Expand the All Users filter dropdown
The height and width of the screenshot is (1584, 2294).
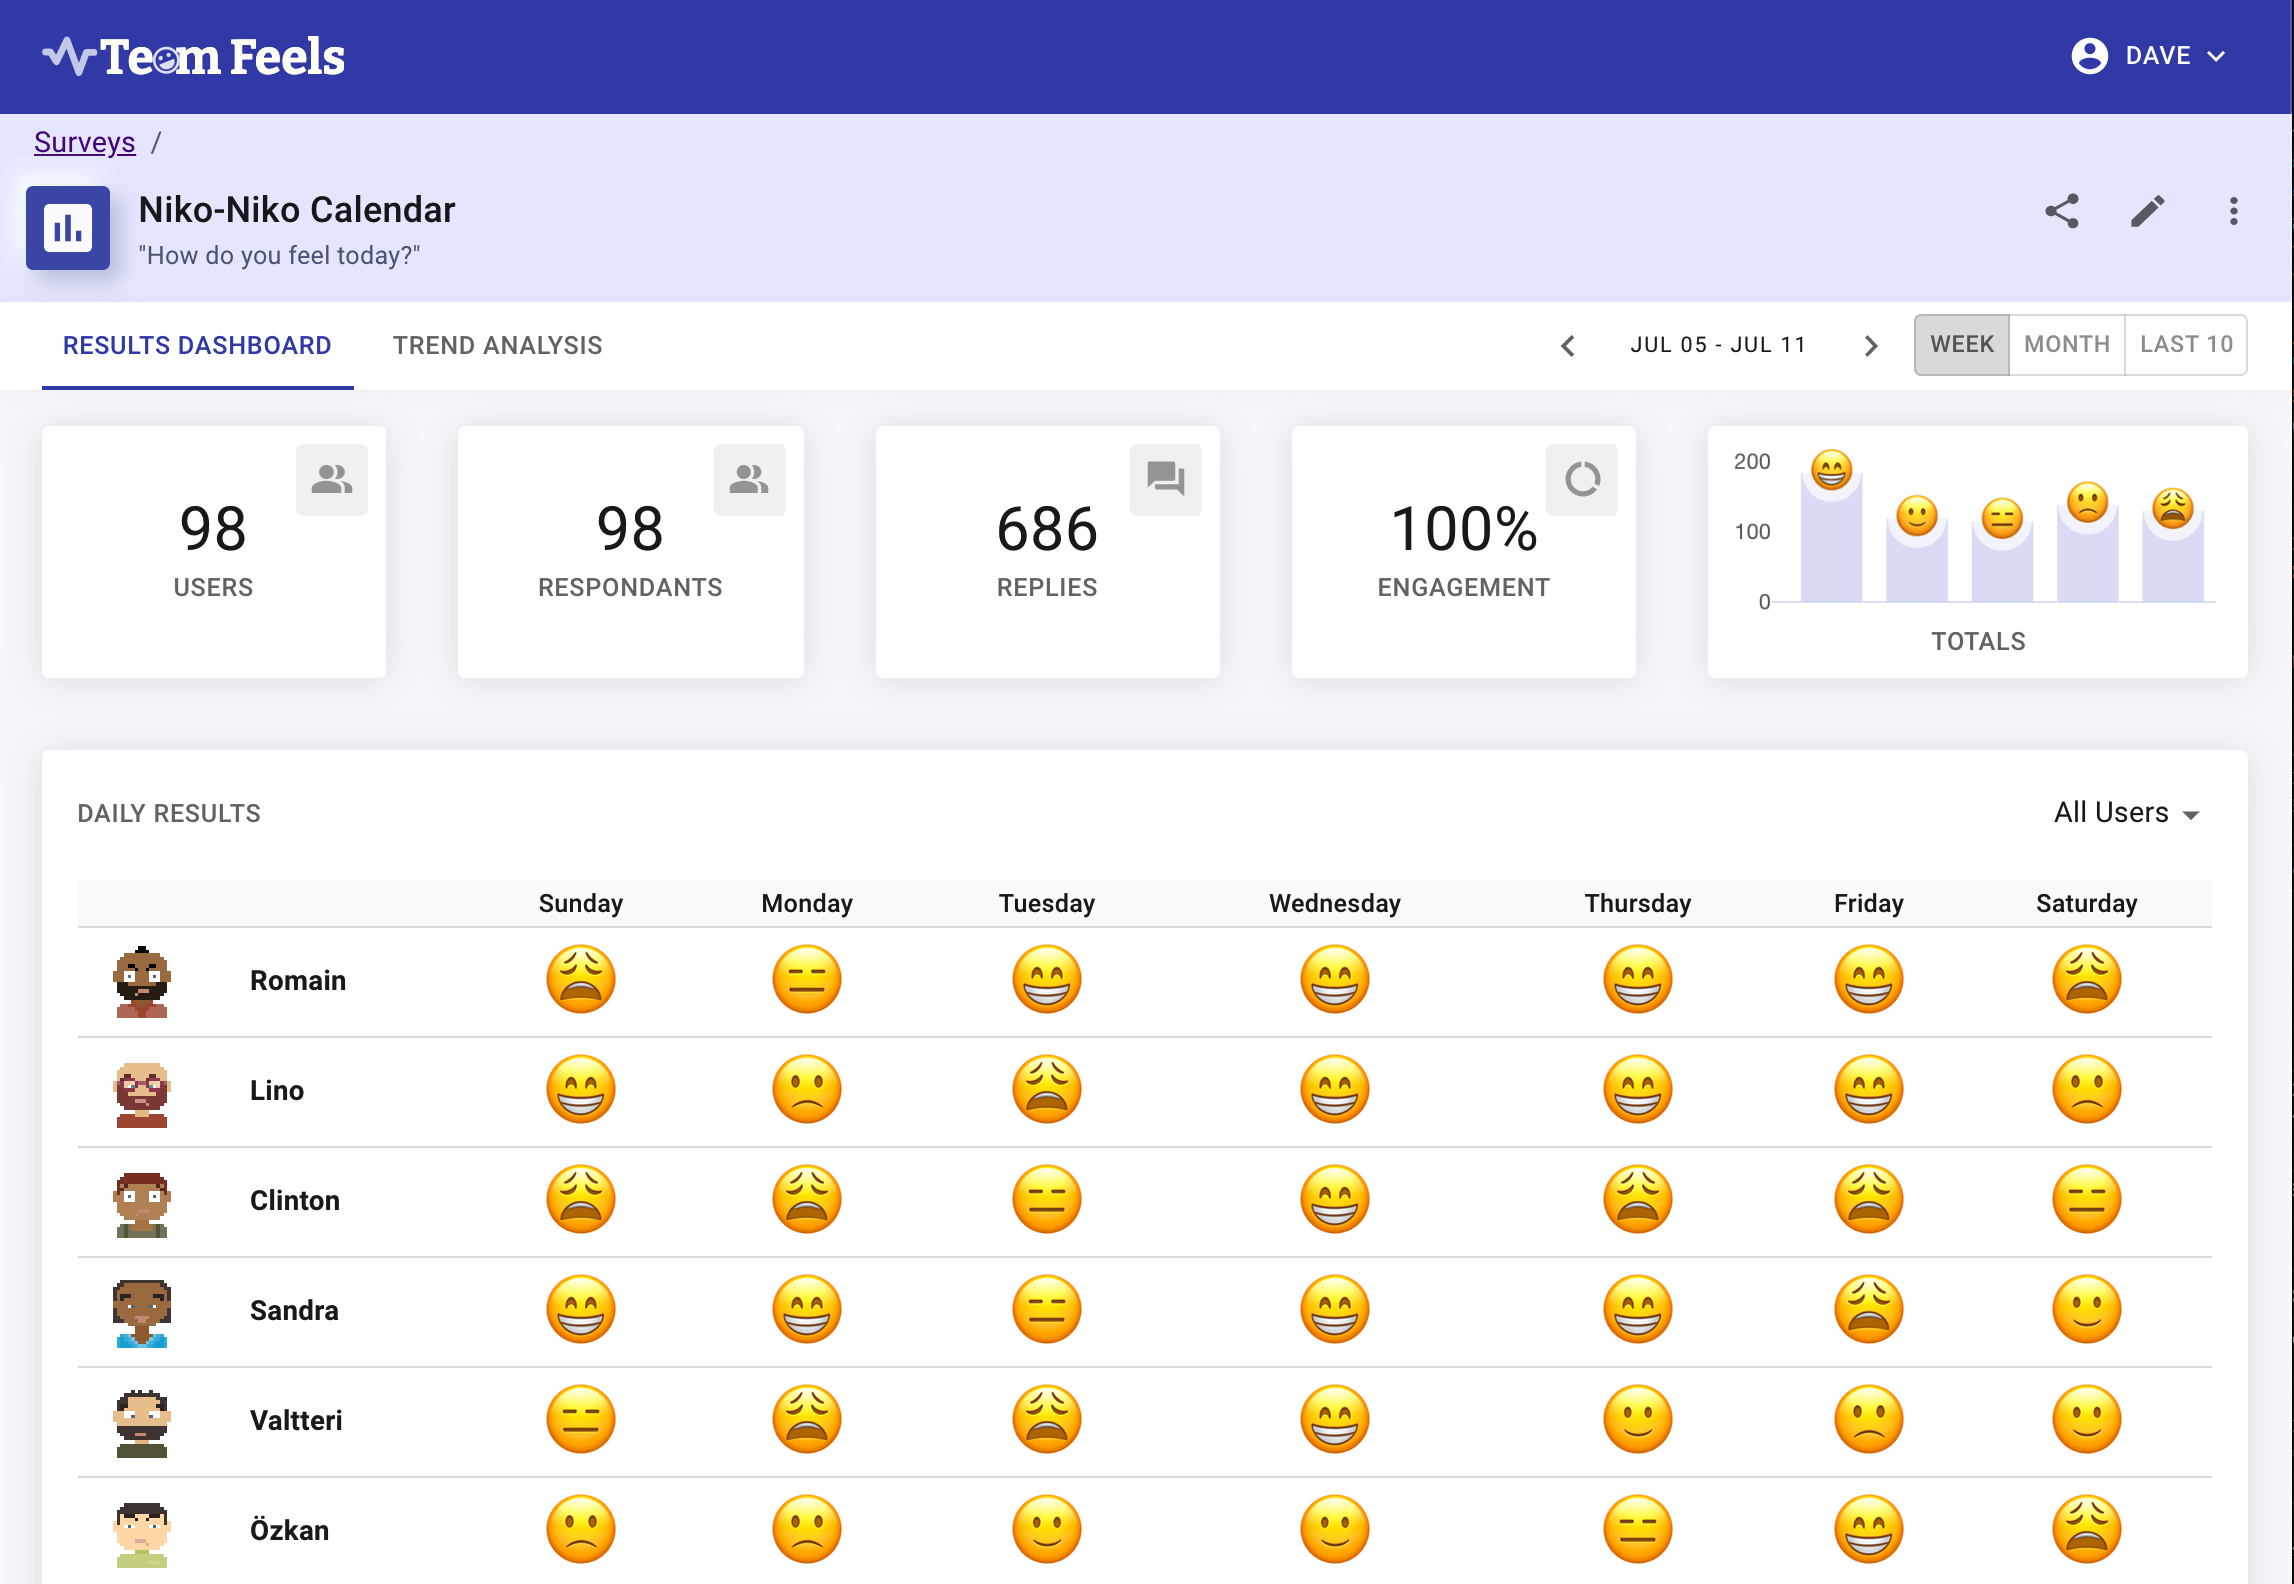(x=2126, y=813)
